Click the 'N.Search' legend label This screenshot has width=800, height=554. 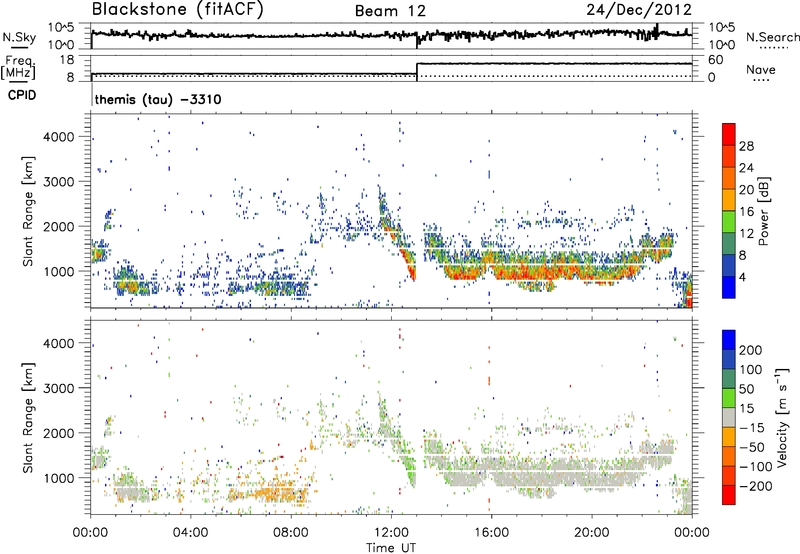(x=772, y=37)
